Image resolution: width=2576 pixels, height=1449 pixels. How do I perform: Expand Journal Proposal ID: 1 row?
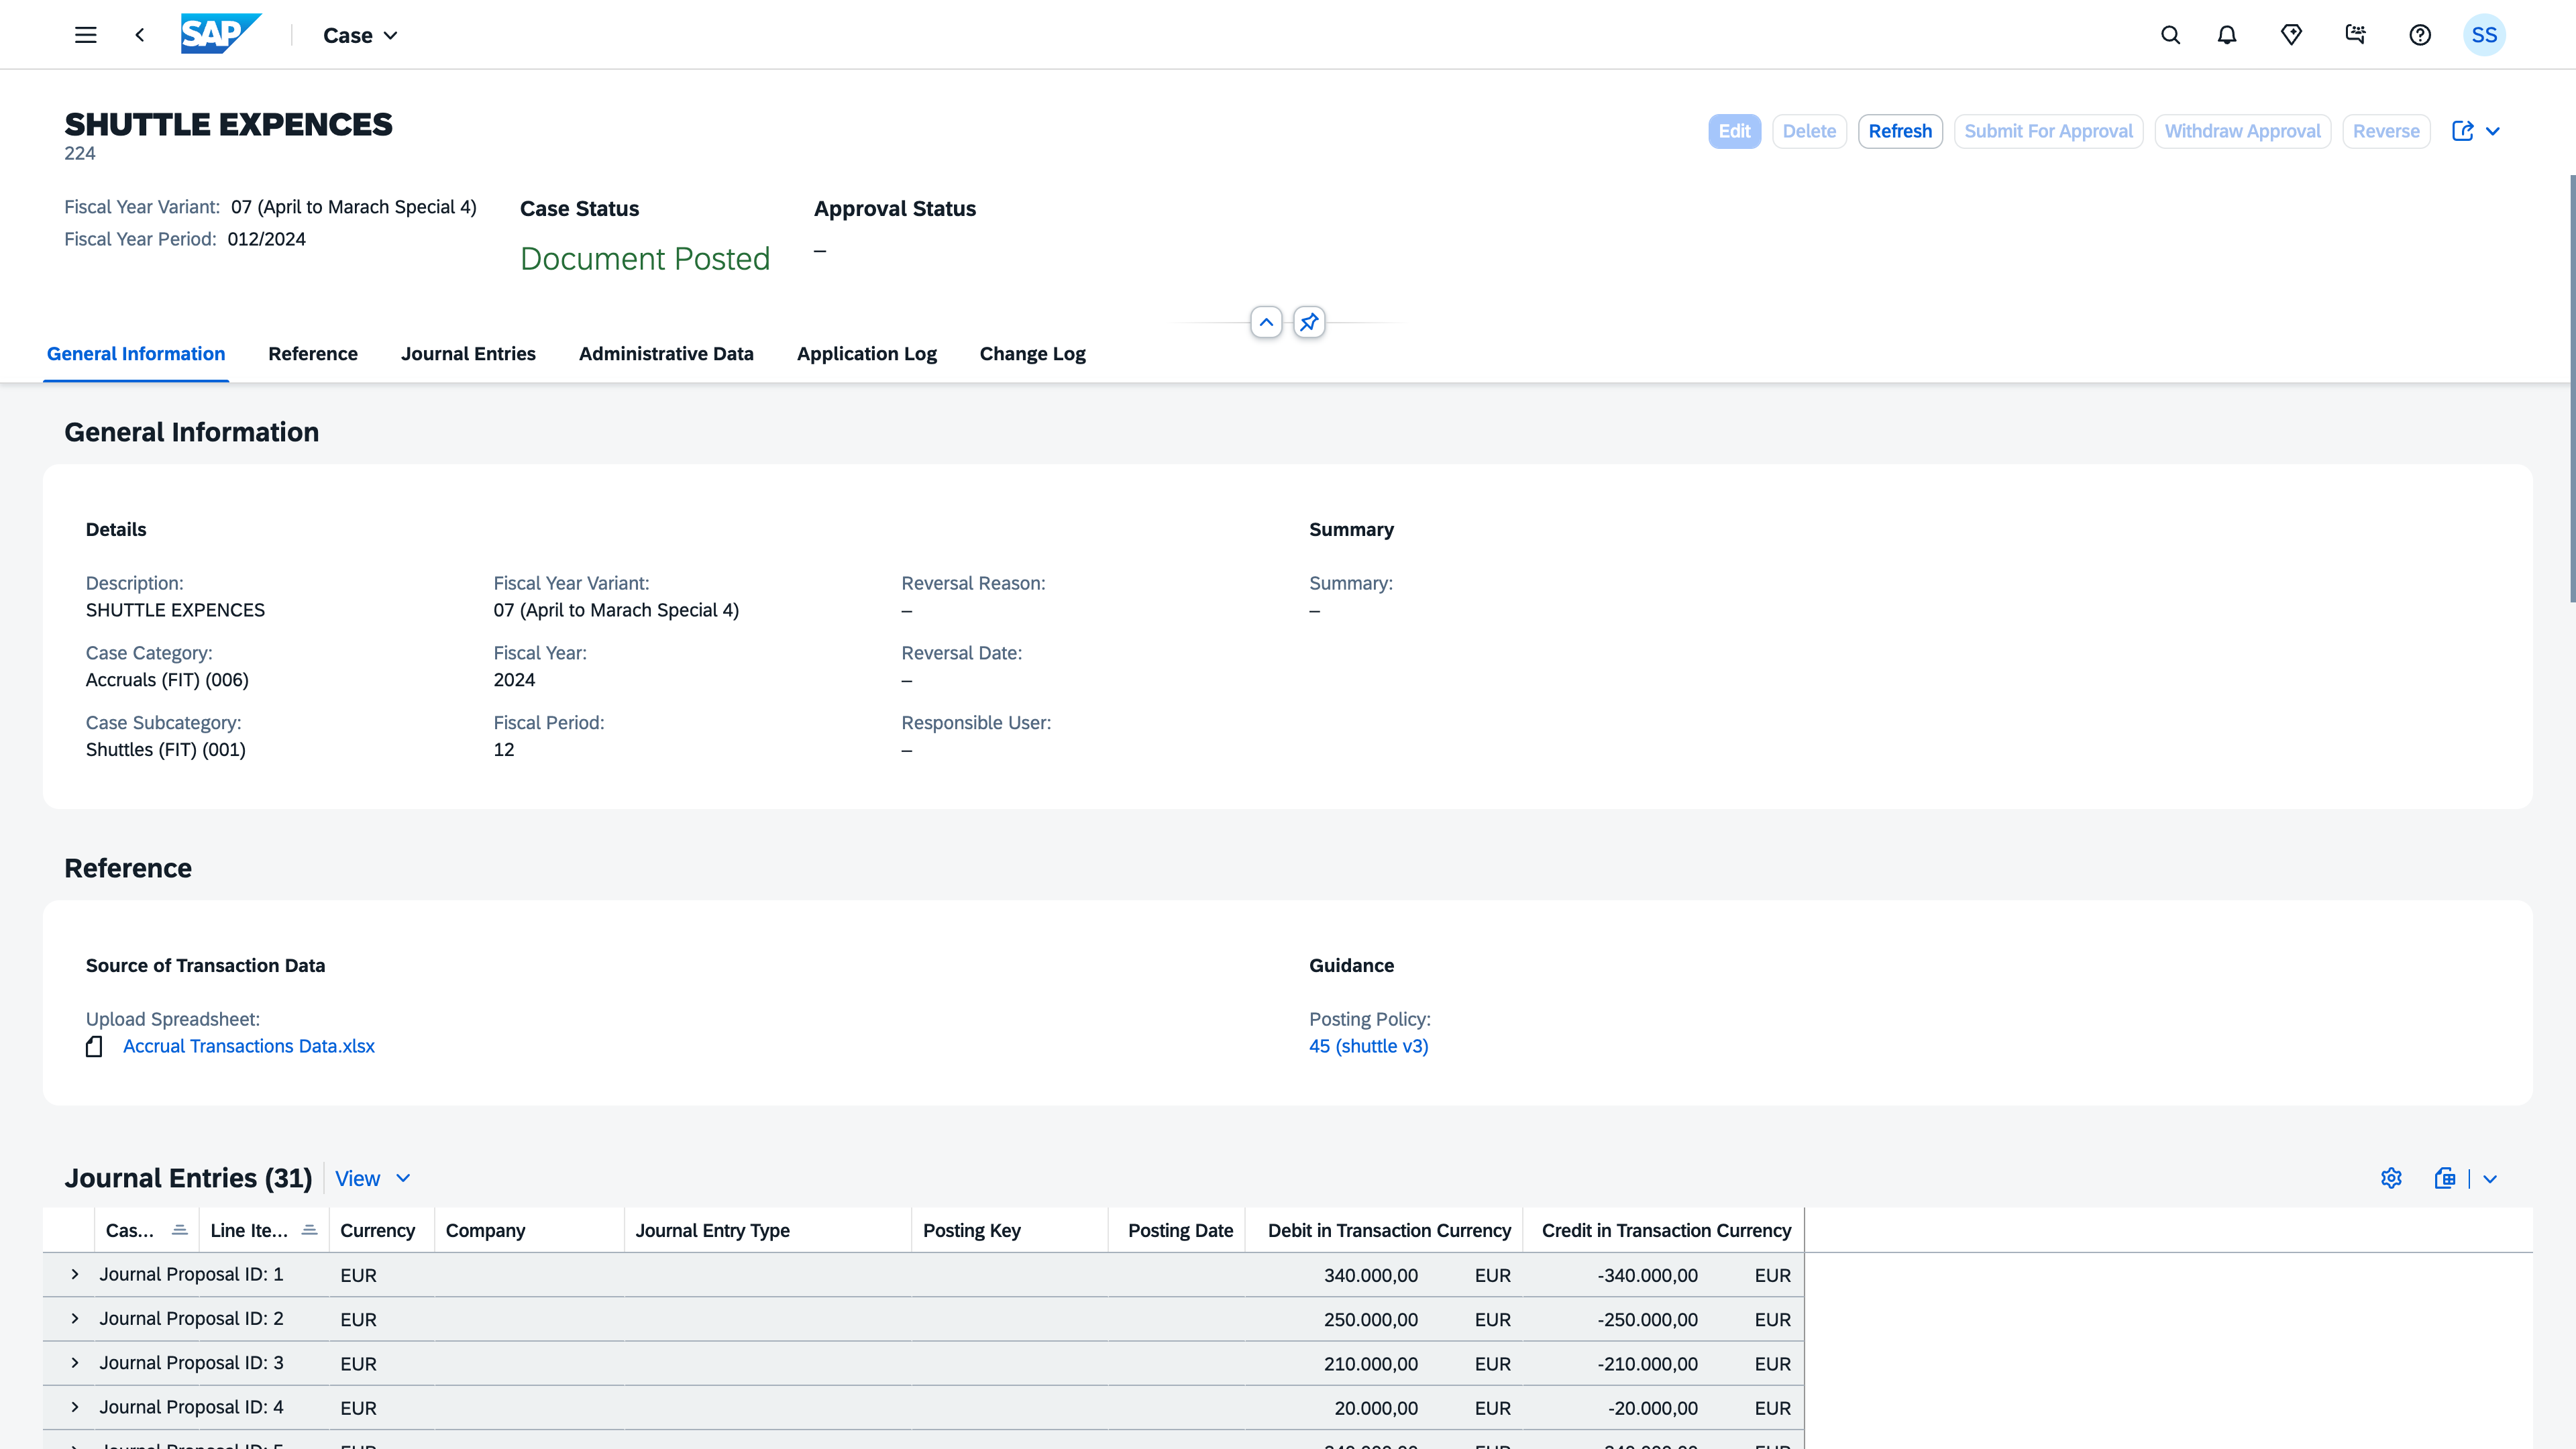tap(75, 1274)
